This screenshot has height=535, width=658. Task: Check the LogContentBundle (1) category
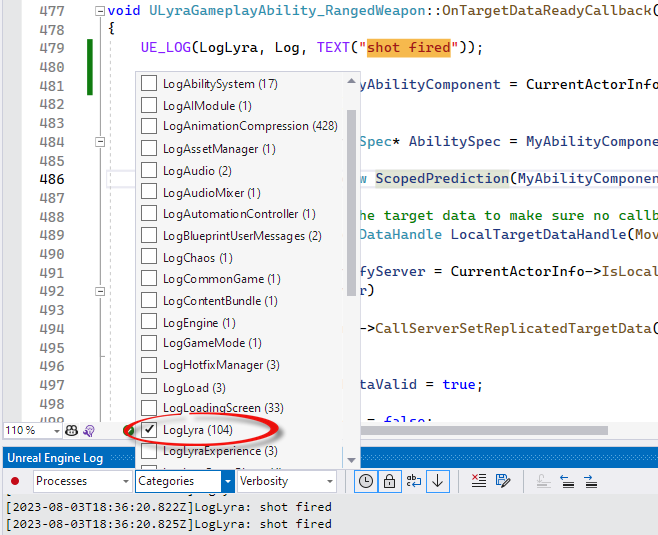tap(149, 300)
